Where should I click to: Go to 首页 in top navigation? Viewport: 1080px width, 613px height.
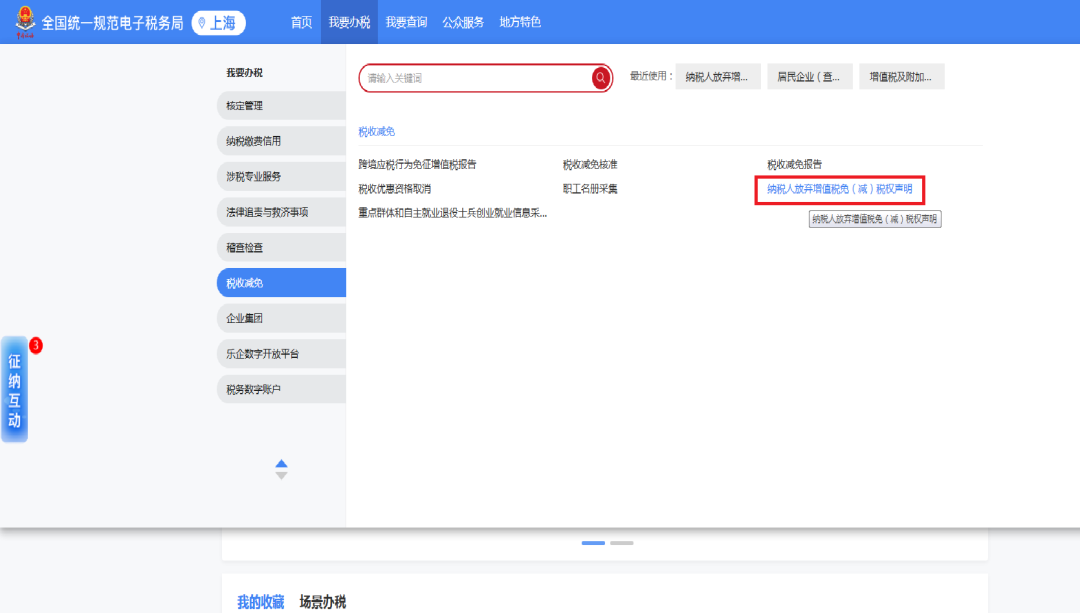click(x=301, y=22)
